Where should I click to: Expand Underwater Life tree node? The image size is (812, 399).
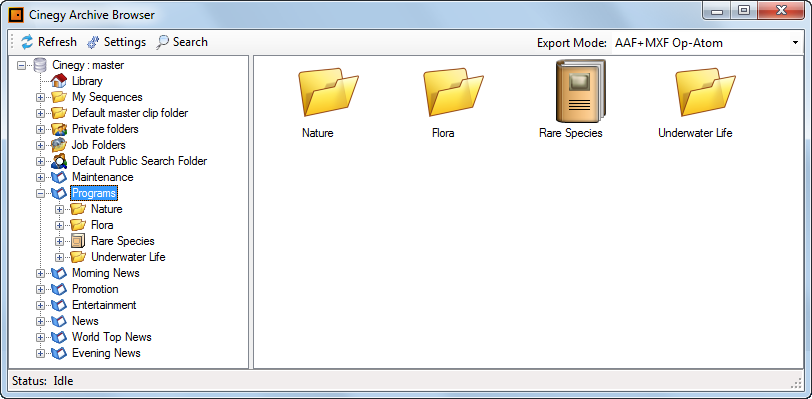pyautogui.click(x=60, y=258)
